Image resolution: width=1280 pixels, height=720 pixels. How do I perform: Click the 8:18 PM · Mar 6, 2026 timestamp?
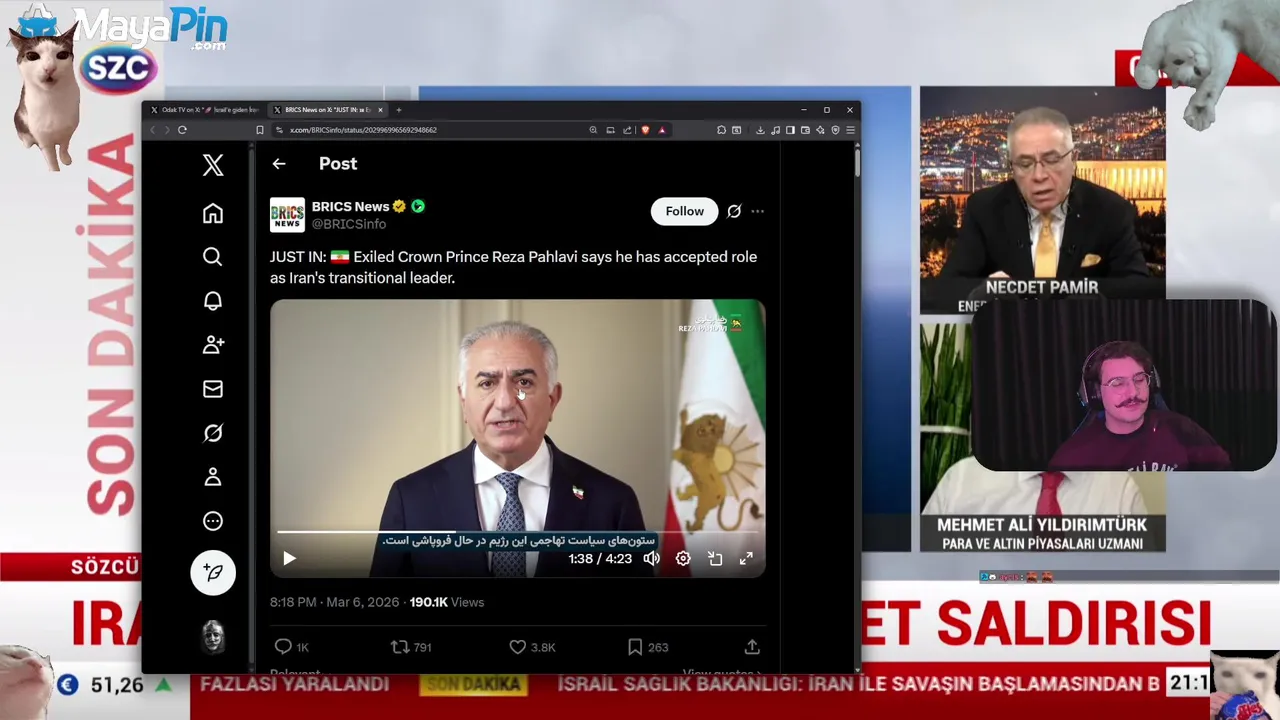point(336,602)
